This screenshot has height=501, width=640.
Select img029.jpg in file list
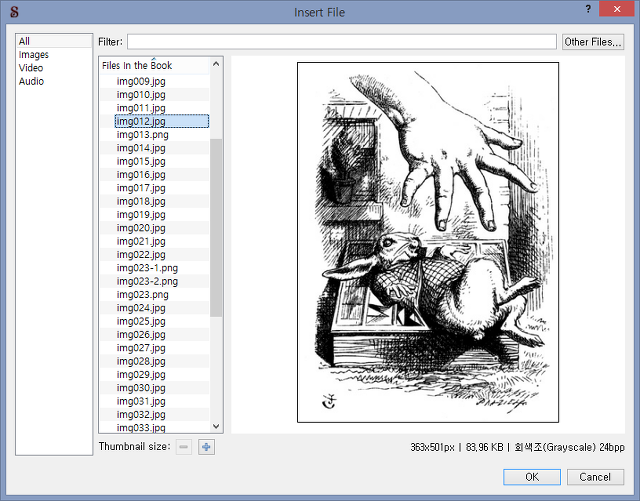(141, 375)
